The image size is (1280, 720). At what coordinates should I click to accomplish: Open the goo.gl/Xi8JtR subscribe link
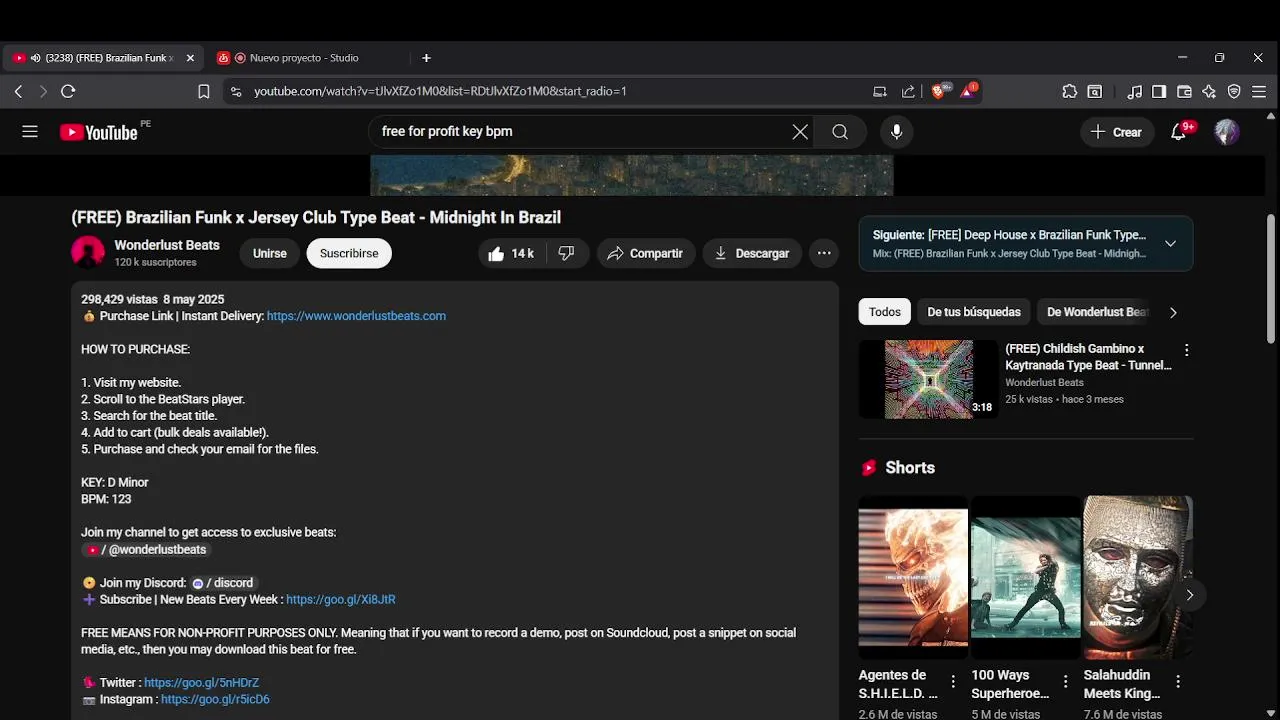pyautogui.click(x=341, y=599)
